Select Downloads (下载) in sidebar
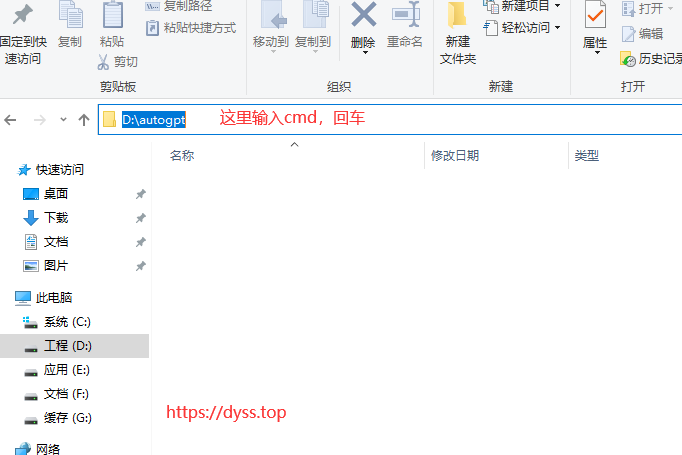682x455 pixels. 56,218
